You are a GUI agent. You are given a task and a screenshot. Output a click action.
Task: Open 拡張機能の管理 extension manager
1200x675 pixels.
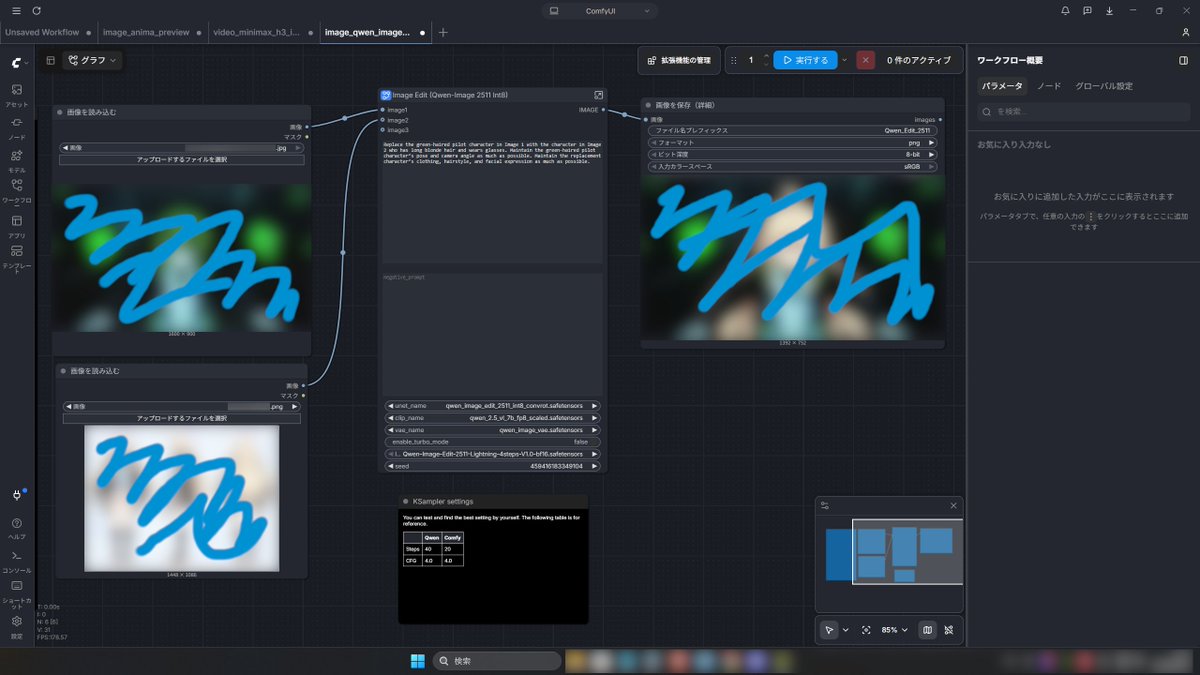(x=679, y=60)
